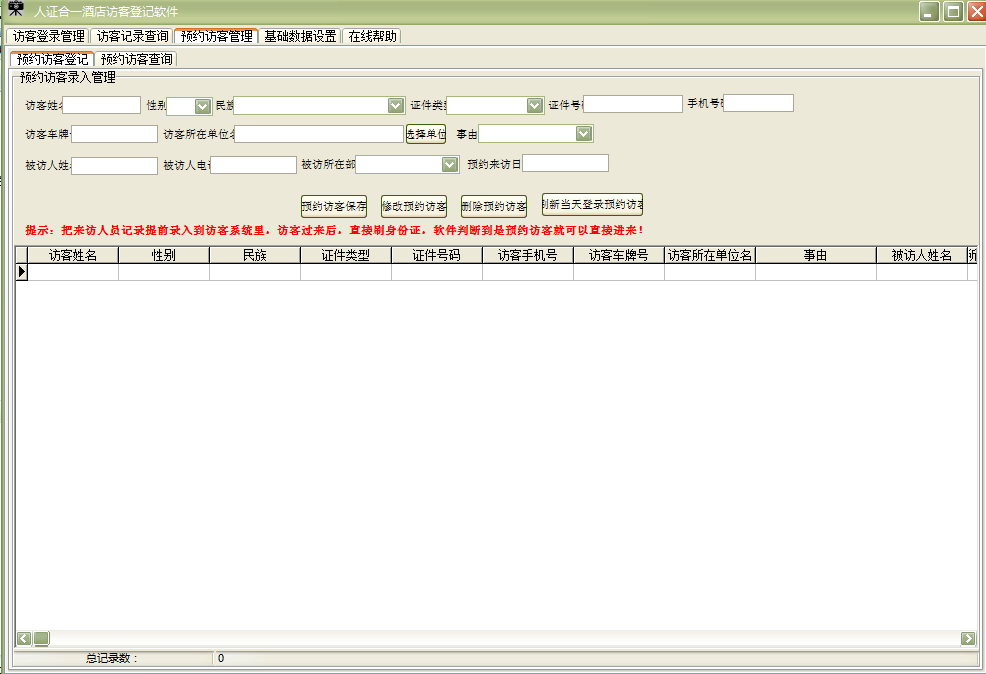Click the 删除预约访客 button
The image size is (986, 674).
coord(494,206)
